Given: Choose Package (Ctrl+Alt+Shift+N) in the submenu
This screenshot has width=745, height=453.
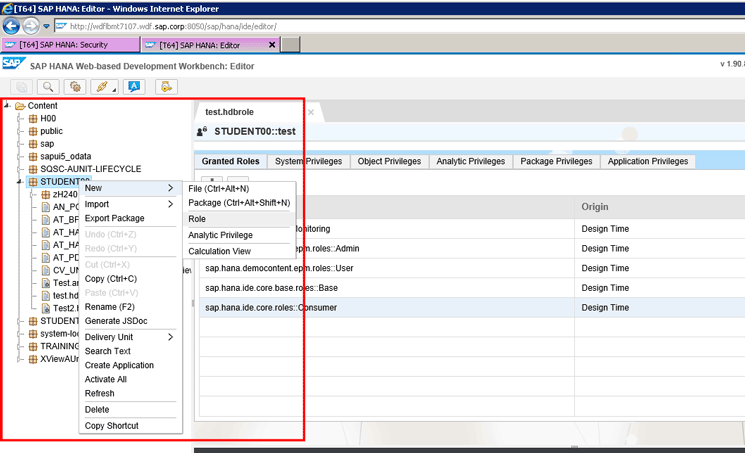Looking at the screenshot, I should coord(239,203).
